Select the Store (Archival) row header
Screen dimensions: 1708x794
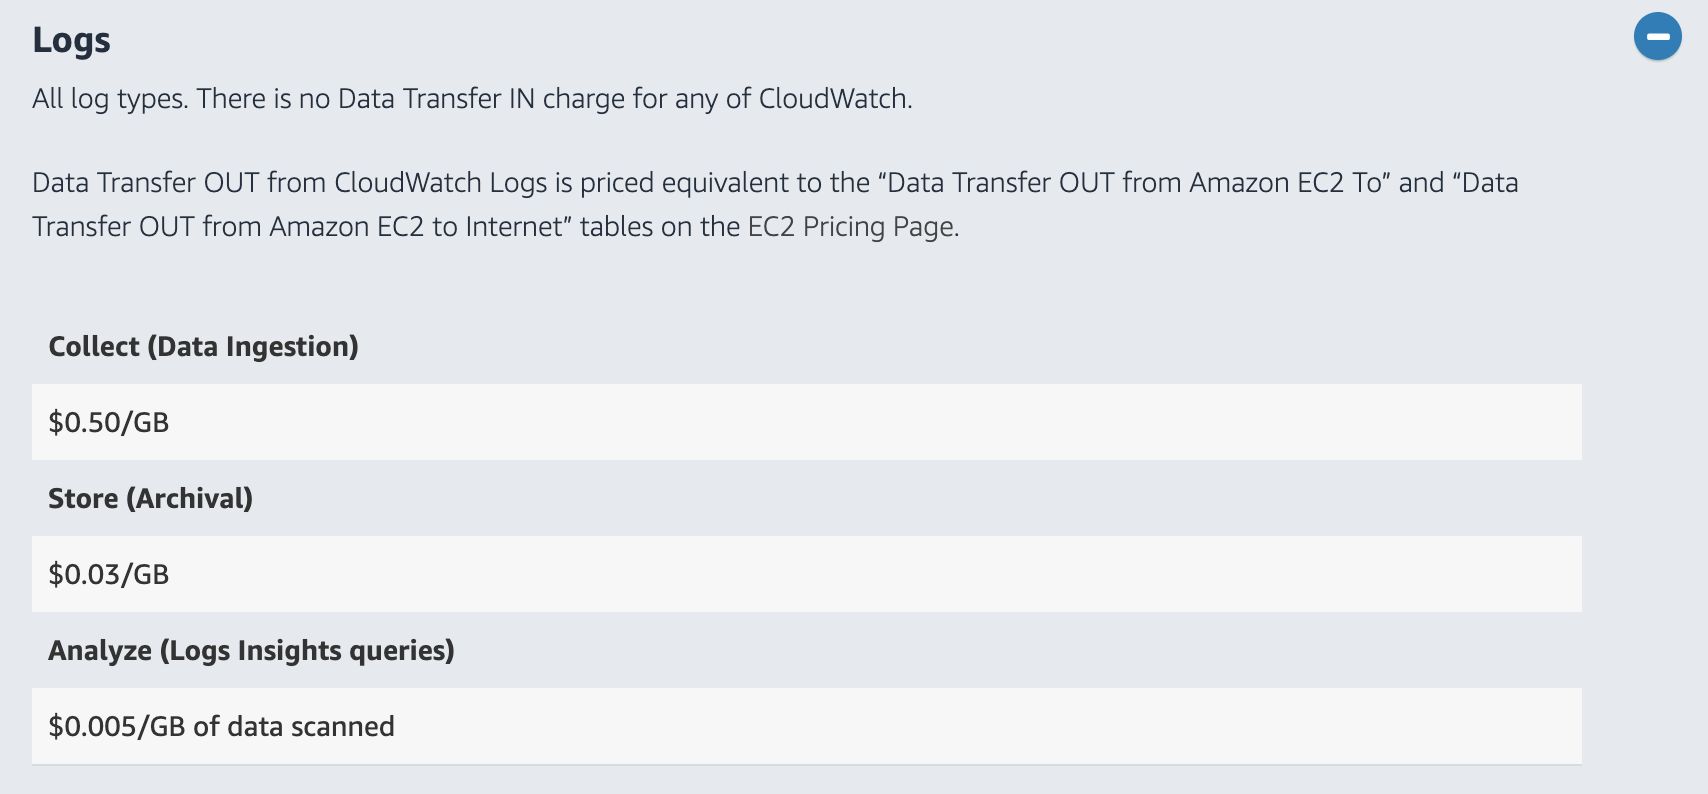[152, 498]
